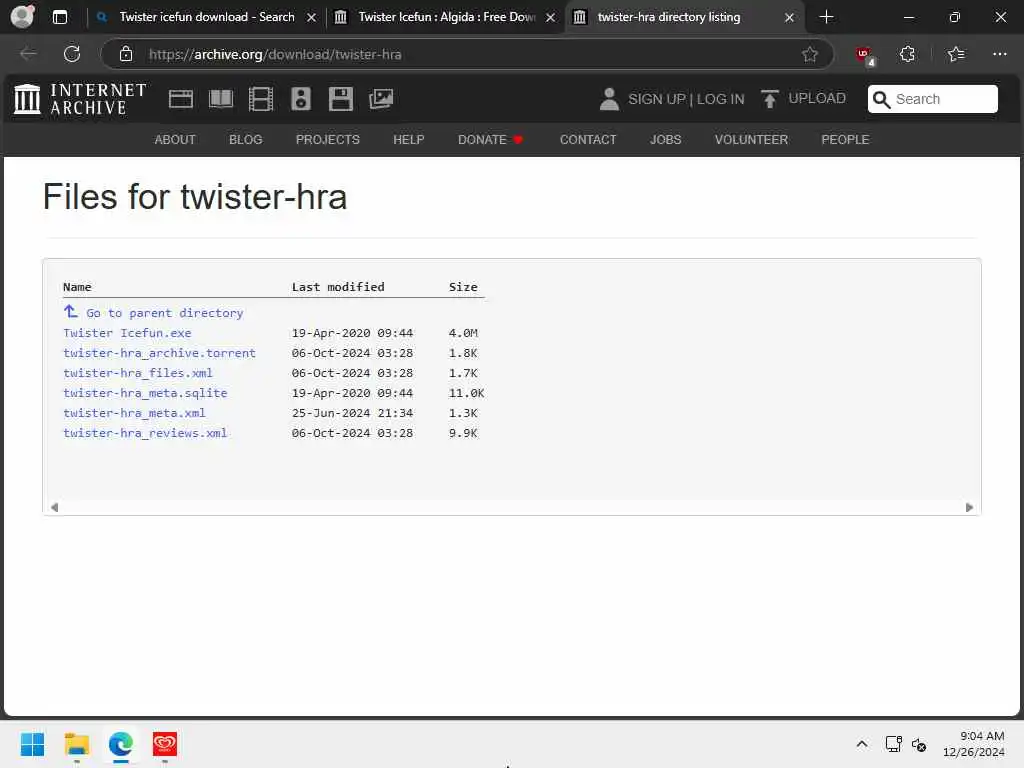Image resolution: width=1024 pixels, height=768 pixels.
Task: Switch to Twister icefun download Search tab
Action: coord(206,17)
